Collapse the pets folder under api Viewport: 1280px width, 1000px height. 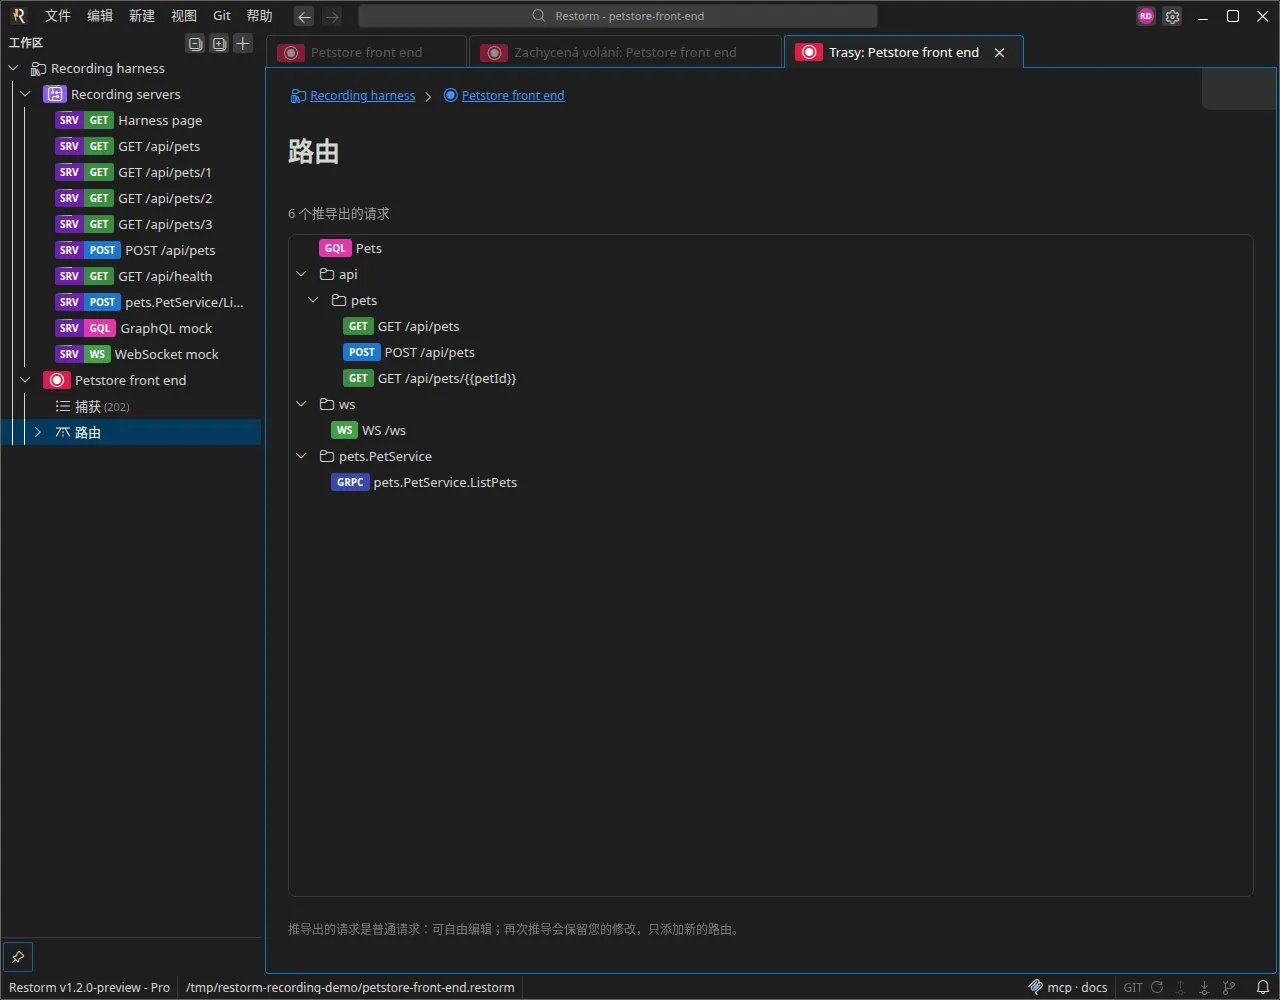[314, 300]
